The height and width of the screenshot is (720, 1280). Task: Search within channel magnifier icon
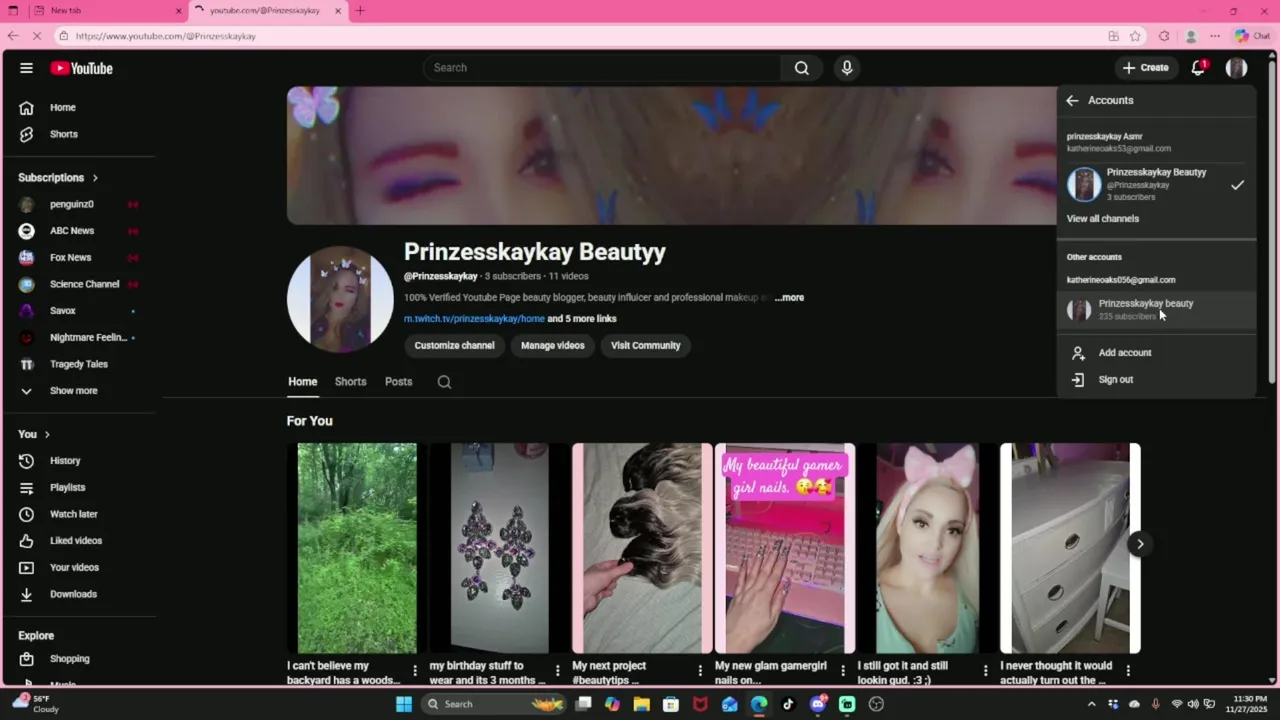(444, 382)
